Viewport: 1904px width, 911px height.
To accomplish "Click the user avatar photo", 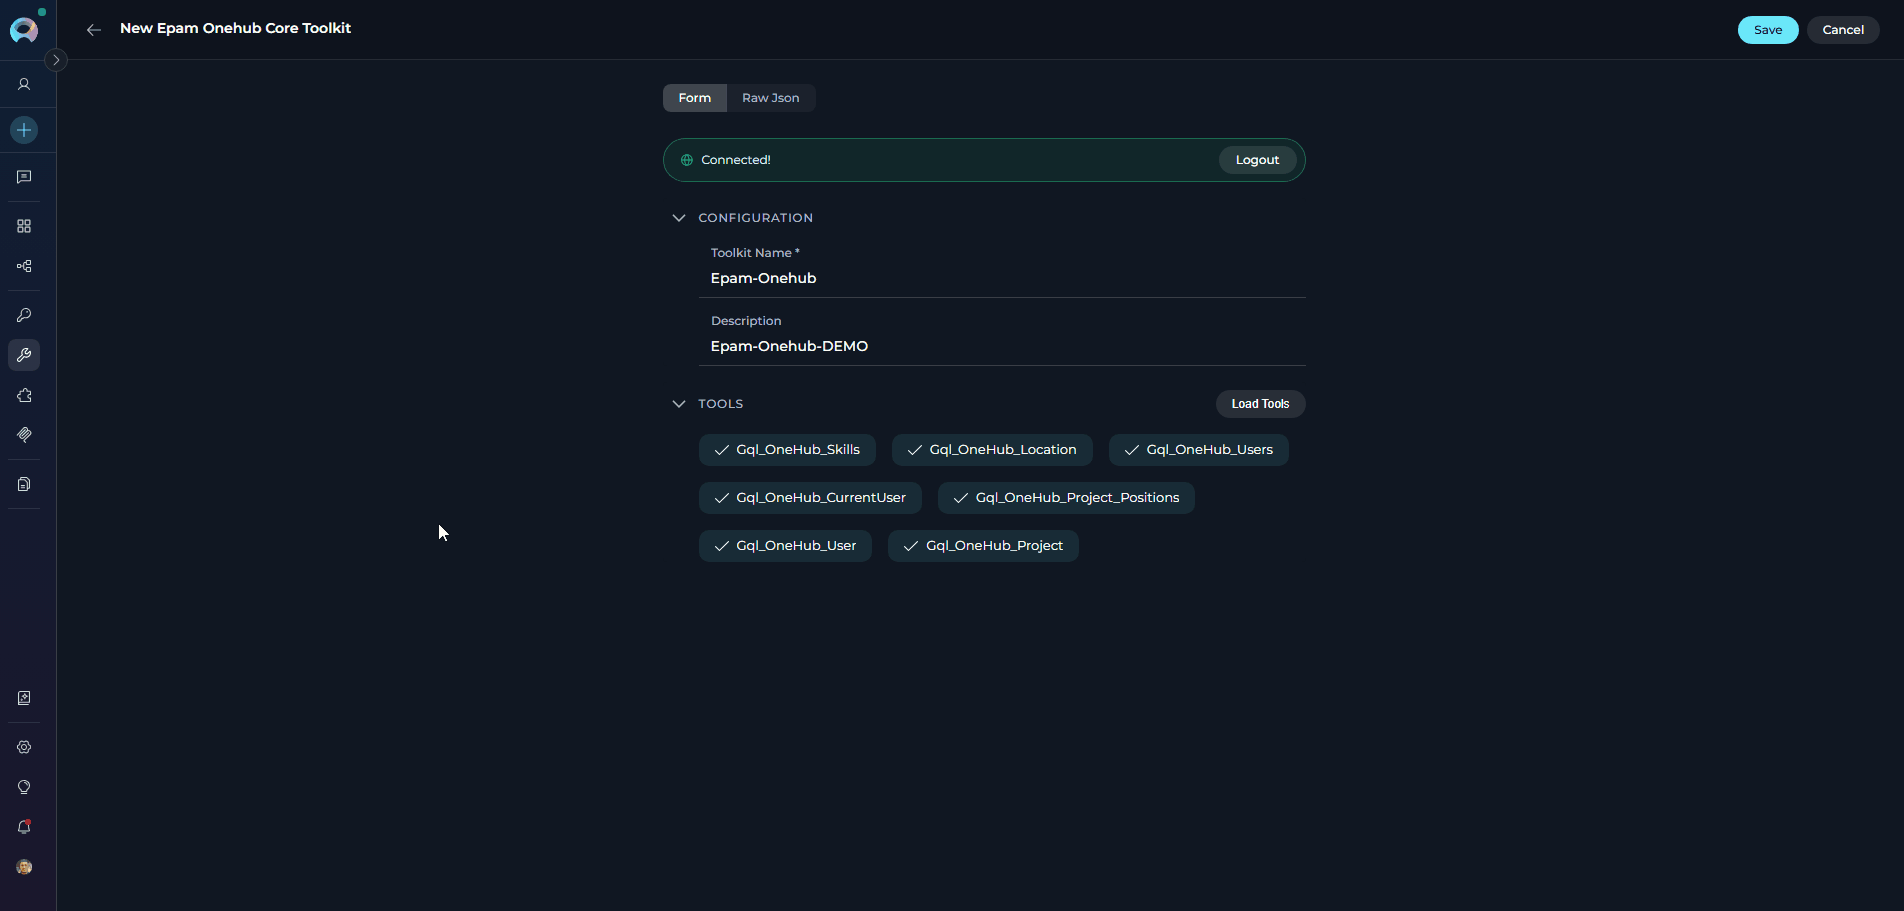I will (24, 867).
